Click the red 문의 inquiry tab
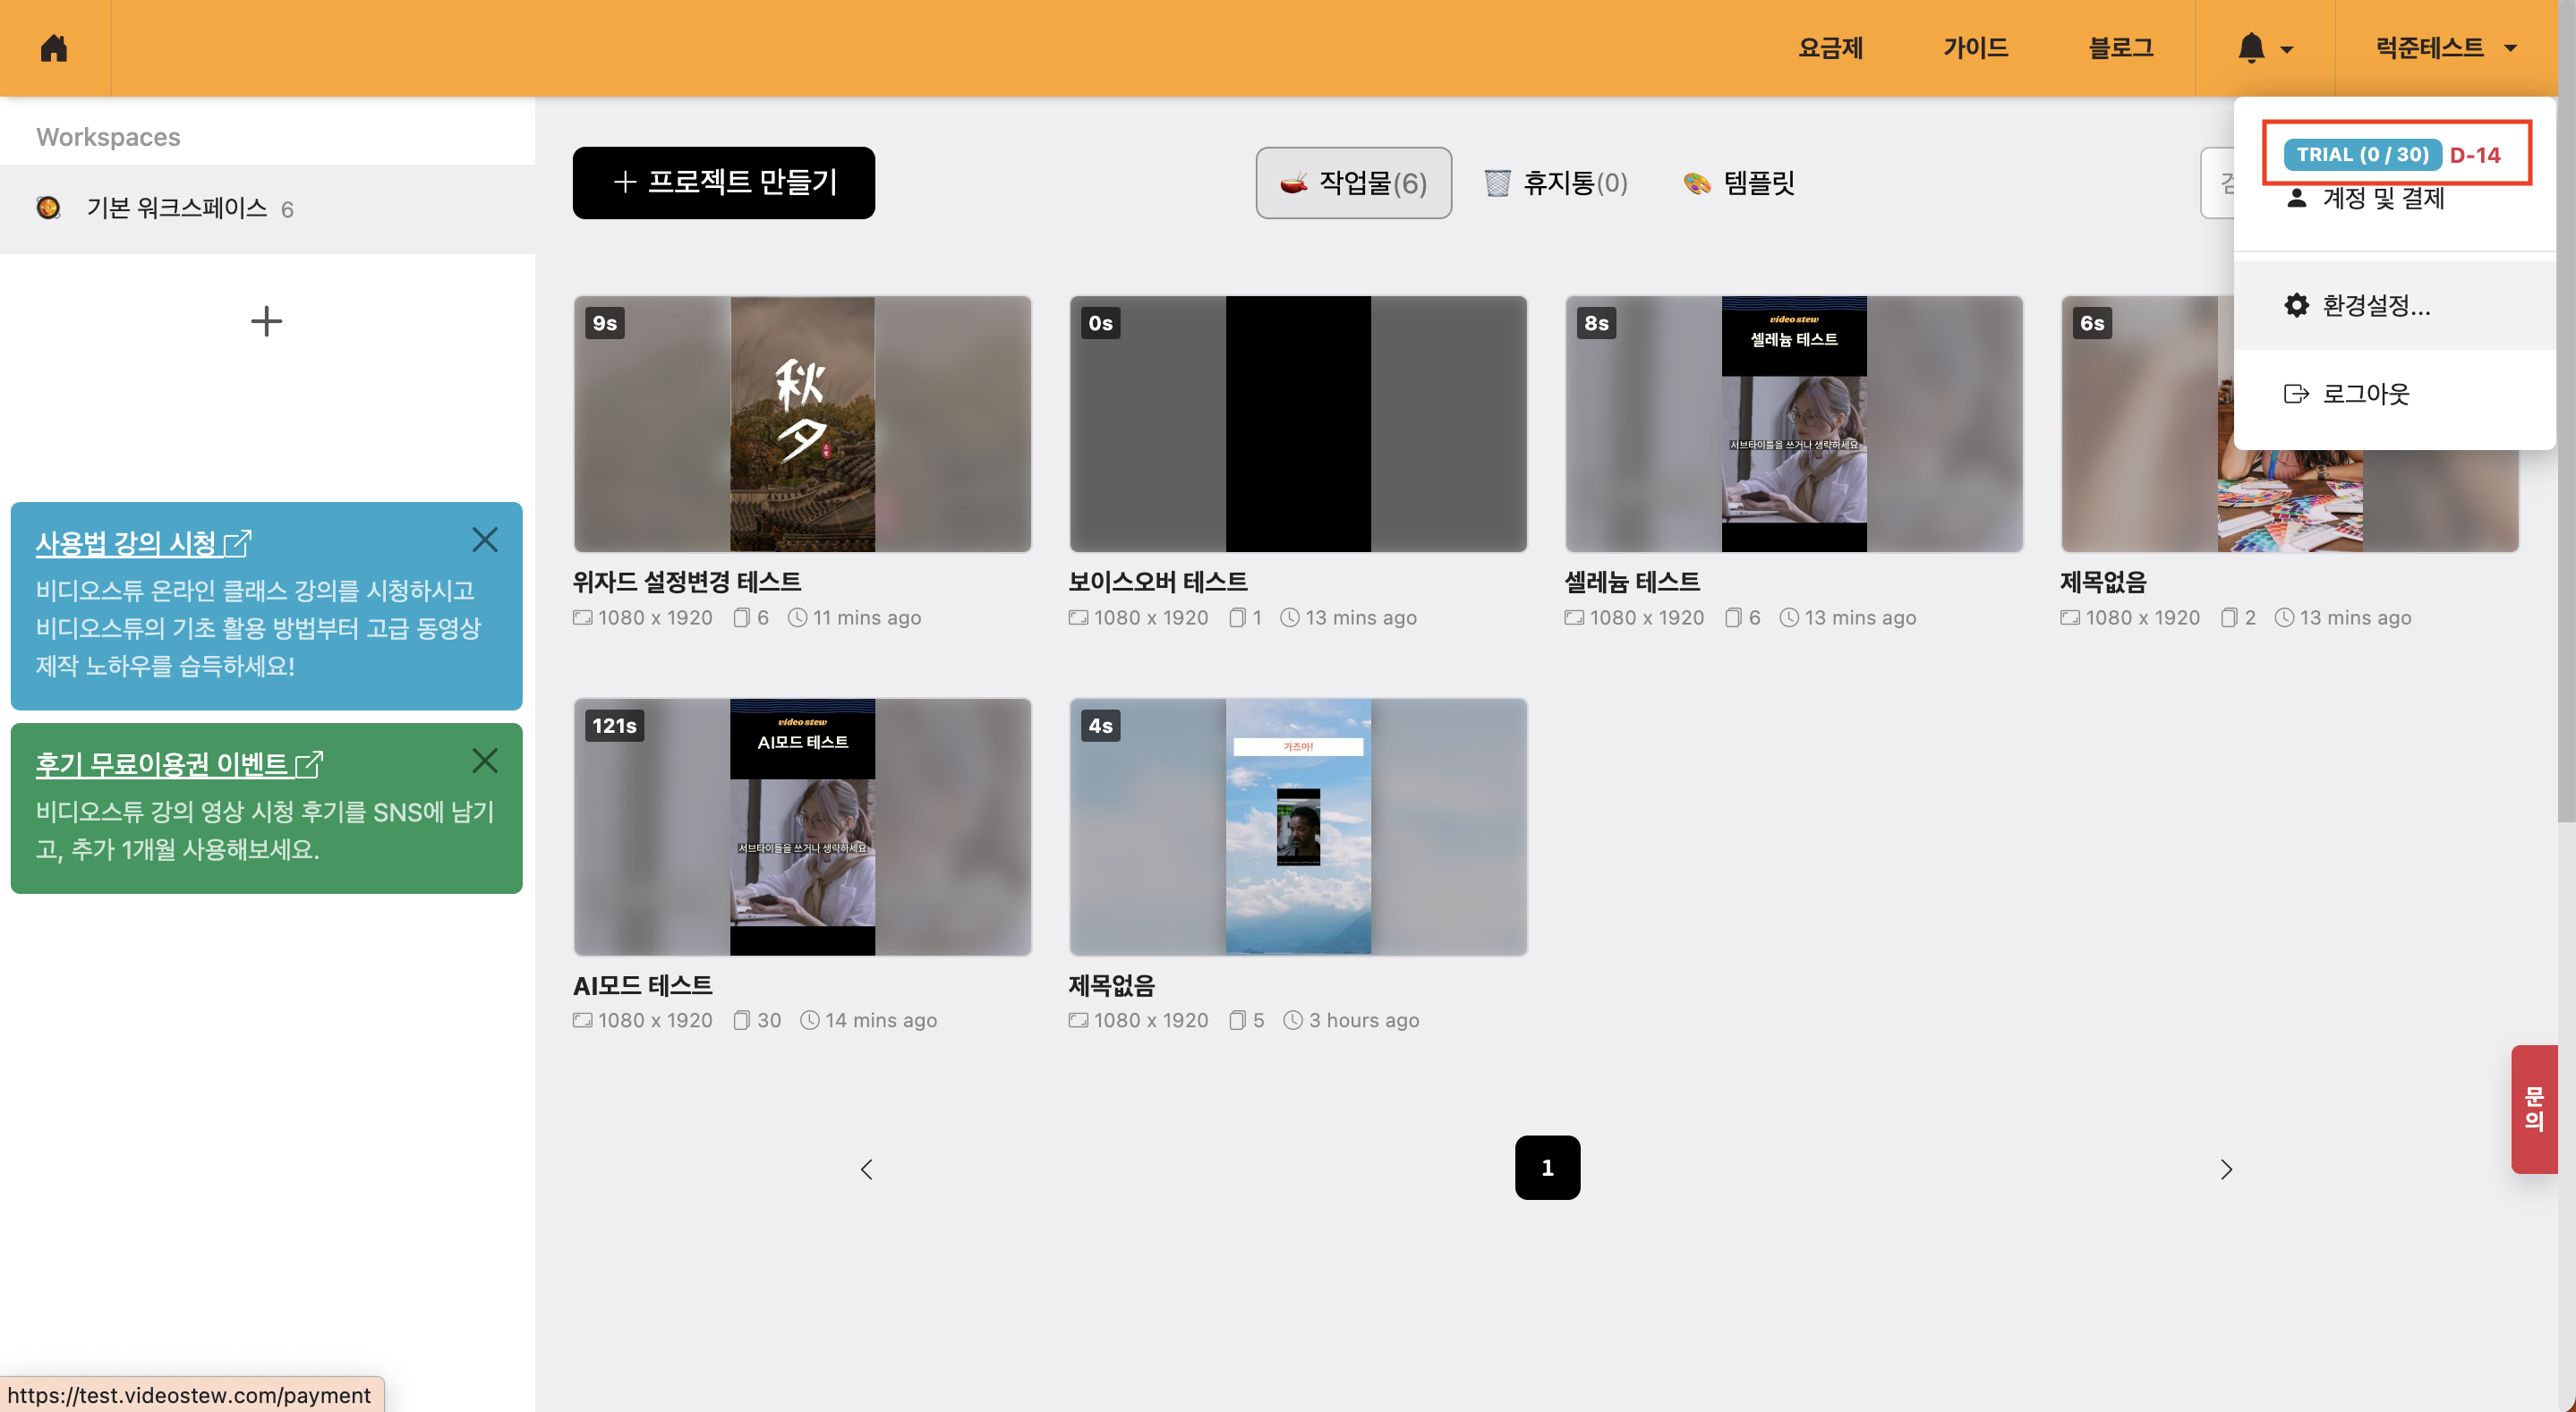Viewport: 2576px width, 1412px height. coord(2533,1109)
